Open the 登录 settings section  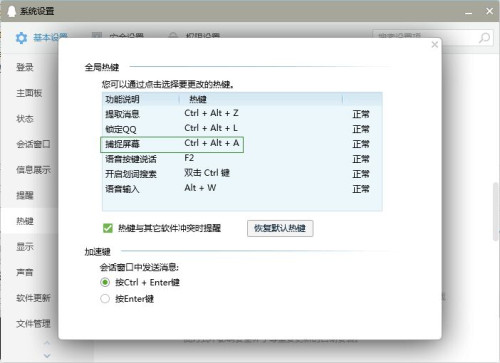tap(25, 67)
